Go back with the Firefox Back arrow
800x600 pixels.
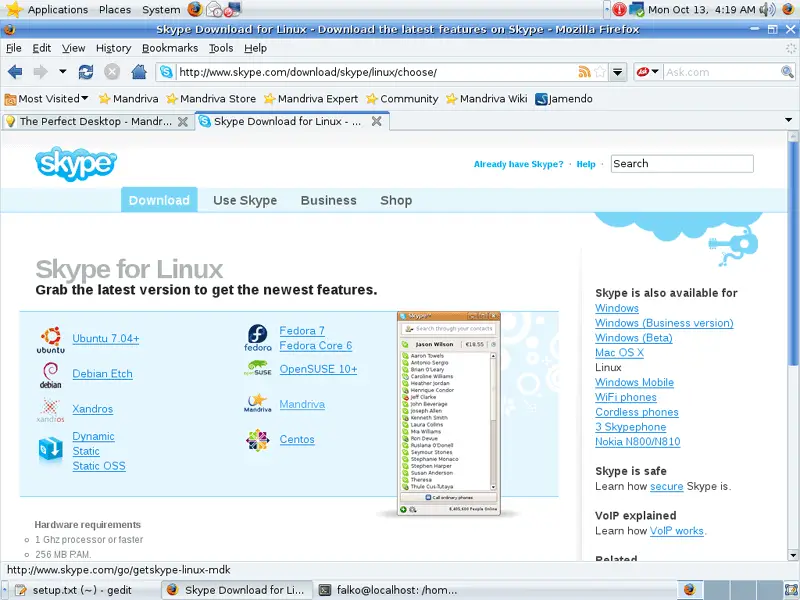point(15,72)
